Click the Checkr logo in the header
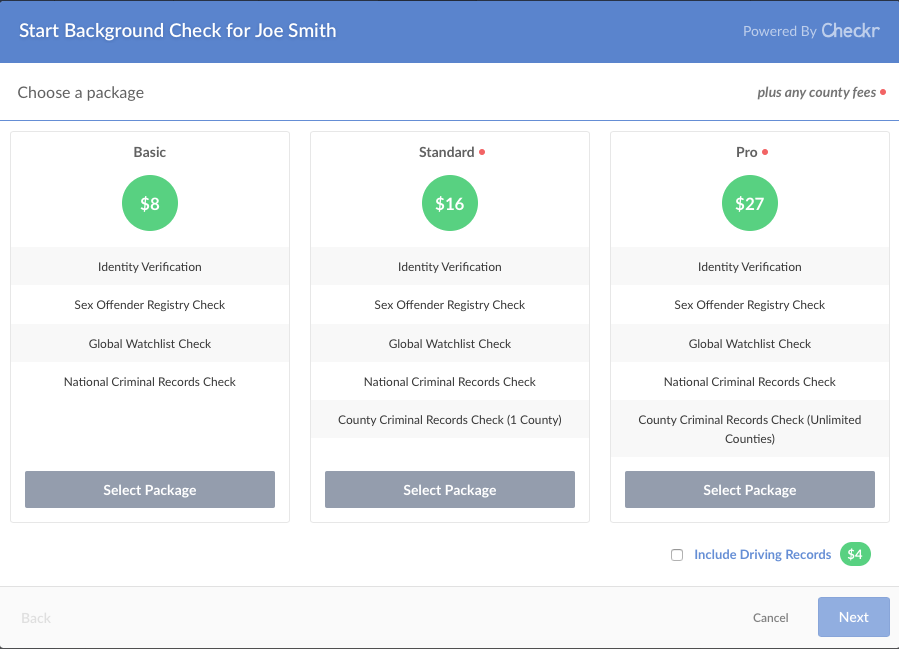The width and height of the screenshot is (899, 649). pyautogui.click(x=849, y=30)
